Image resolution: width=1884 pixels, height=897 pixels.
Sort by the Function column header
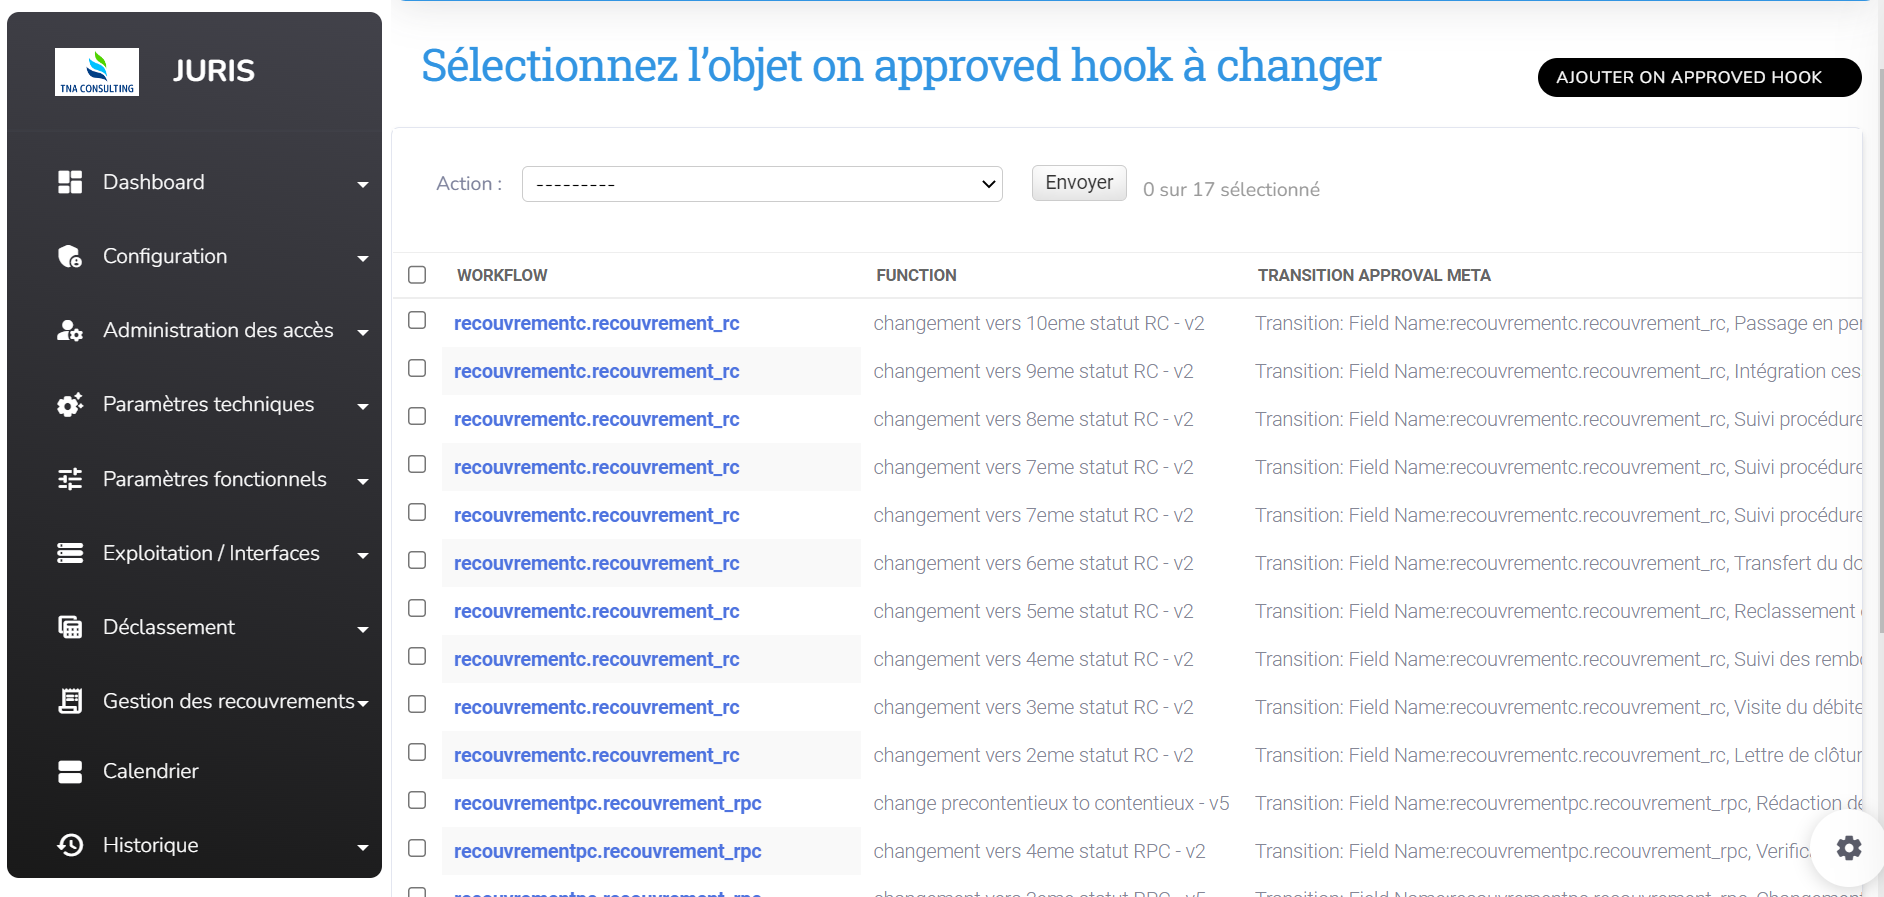point(916,275)
